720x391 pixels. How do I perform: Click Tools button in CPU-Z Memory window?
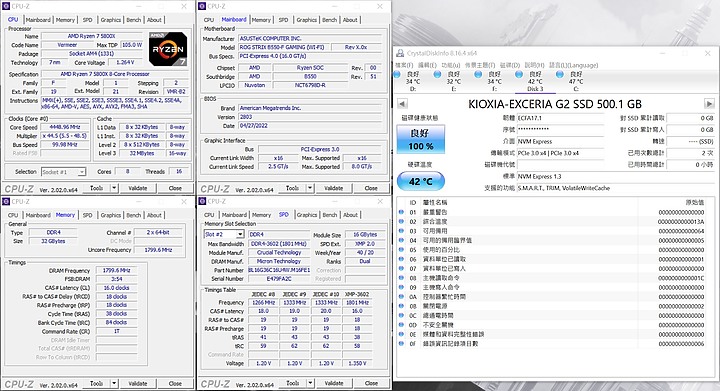96,383
